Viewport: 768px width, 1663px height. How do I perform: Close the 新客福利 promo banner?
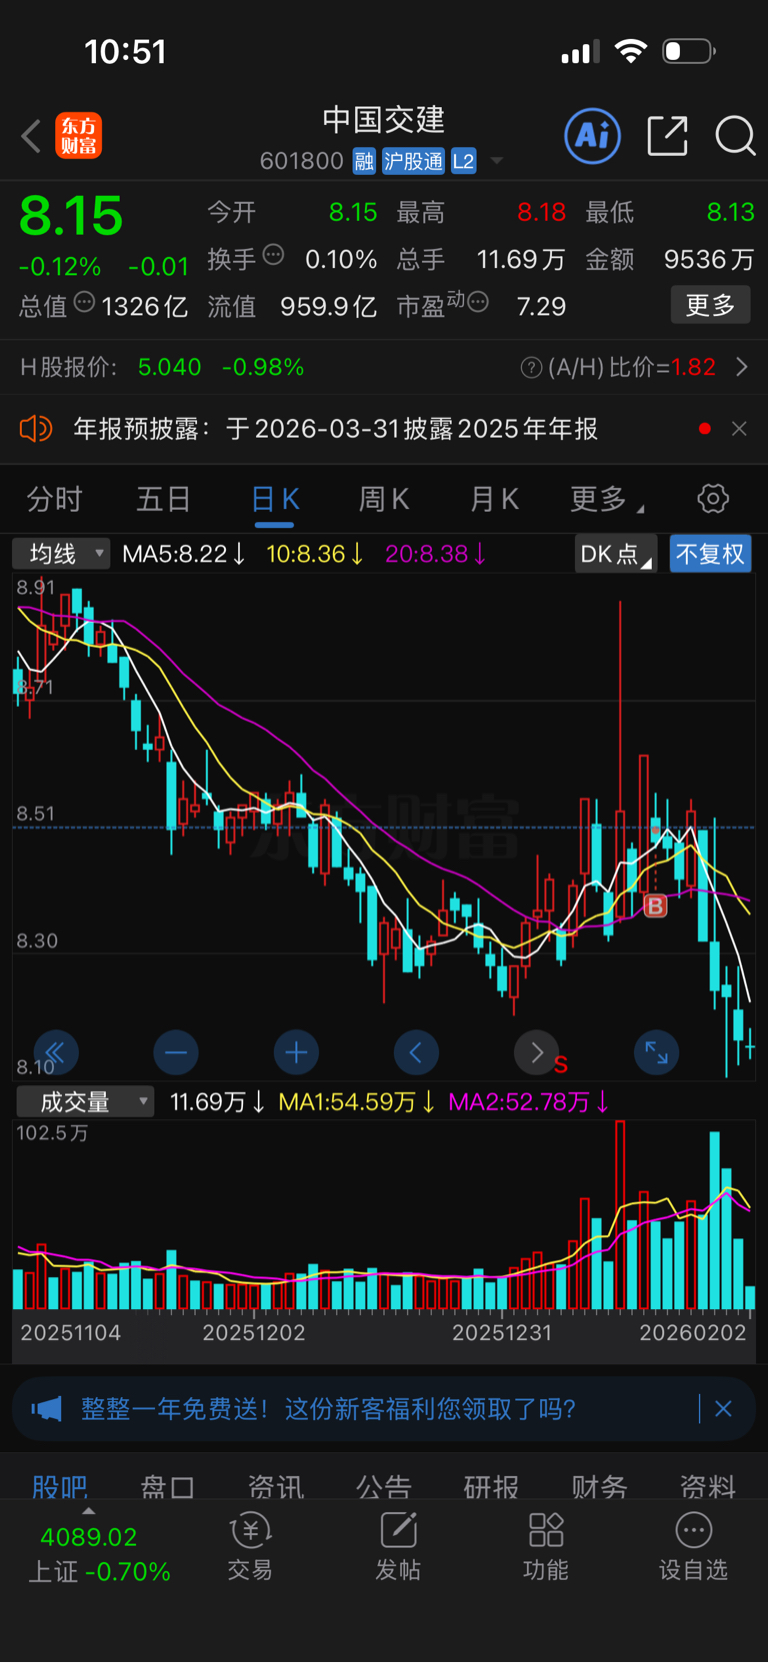coord(723,1409)
